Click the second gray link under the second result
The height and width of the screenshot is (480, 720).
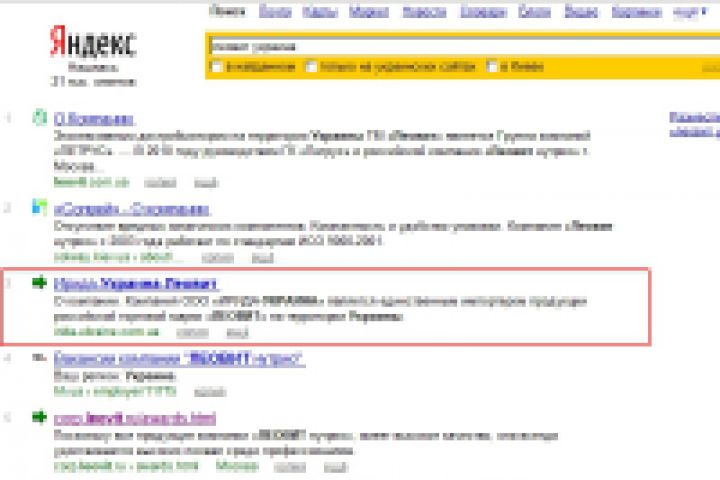263,258
